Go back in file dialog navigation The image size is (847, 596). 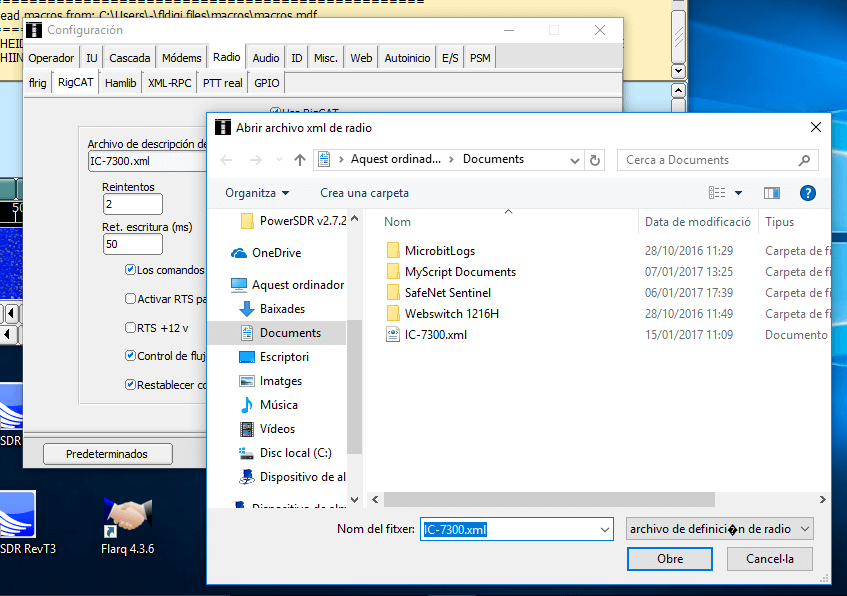tap(227, 160)
